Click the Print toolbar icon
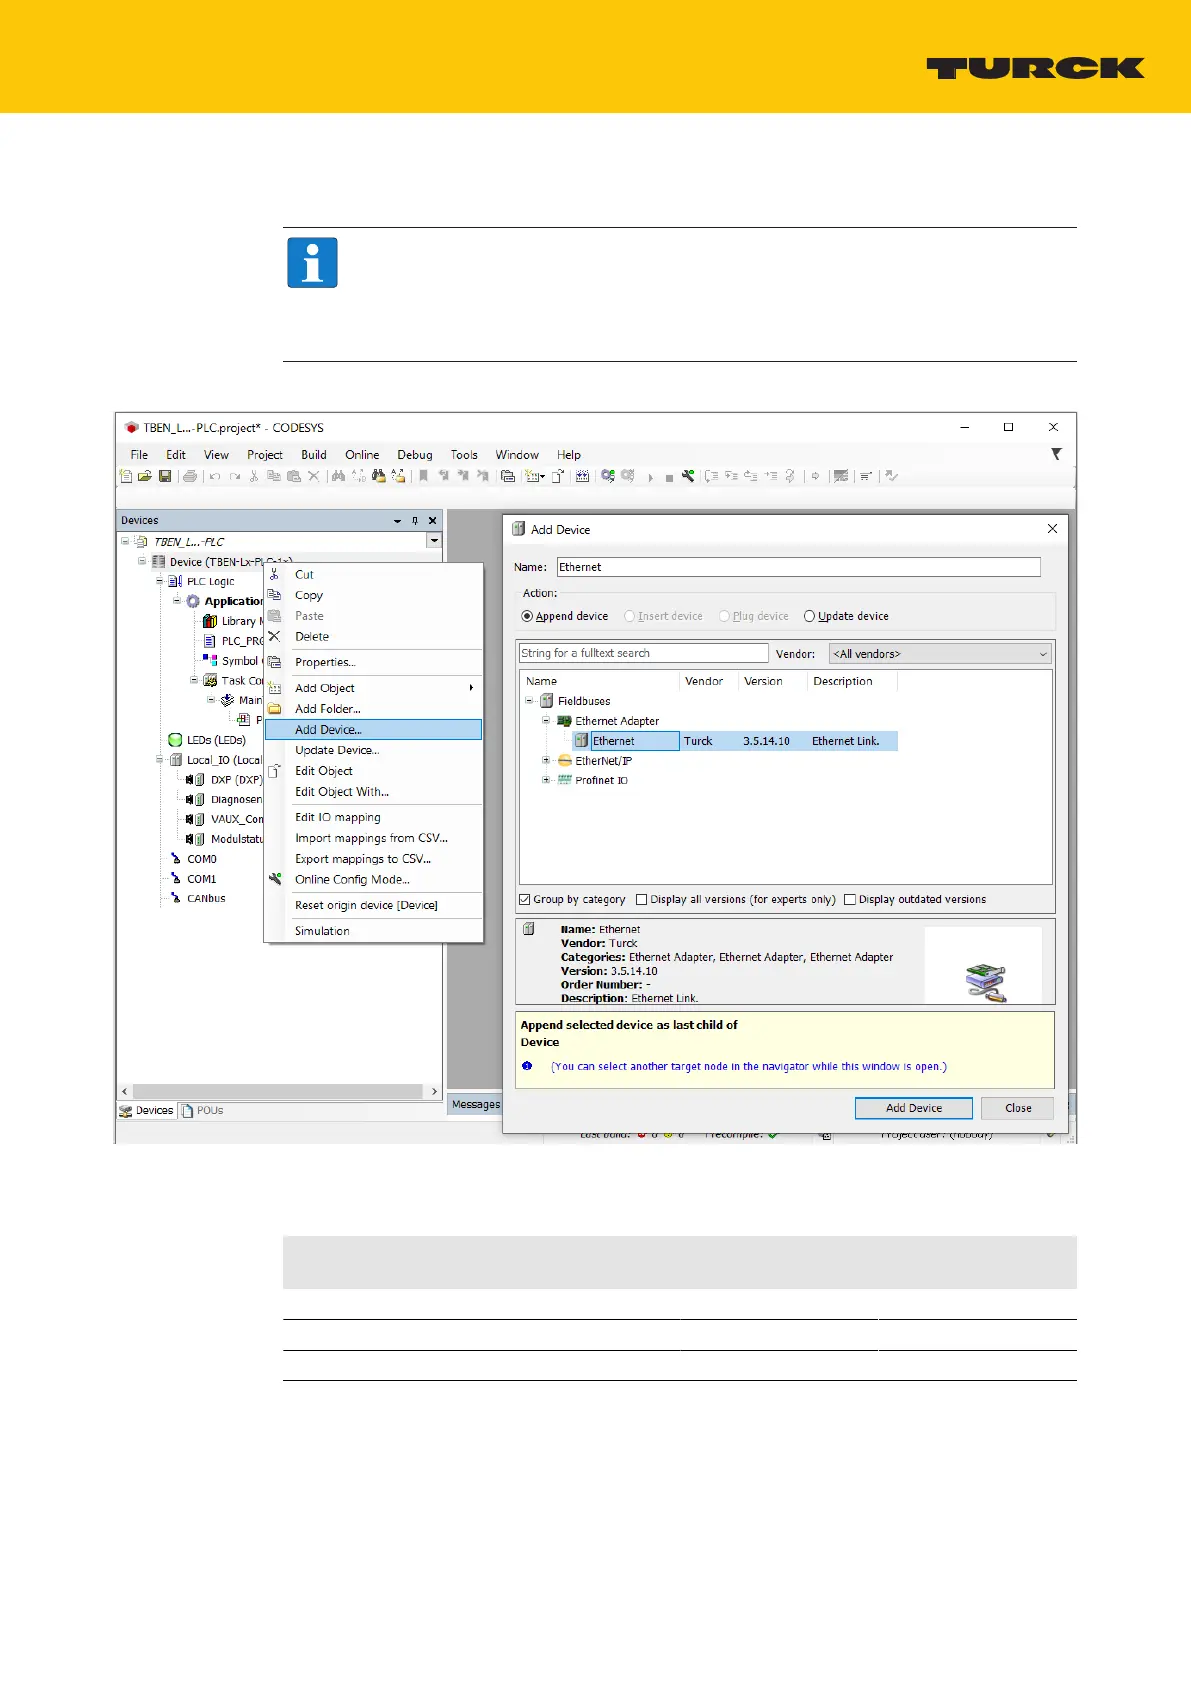Viewport: 1191px width, 1684px height. point(190,476)
